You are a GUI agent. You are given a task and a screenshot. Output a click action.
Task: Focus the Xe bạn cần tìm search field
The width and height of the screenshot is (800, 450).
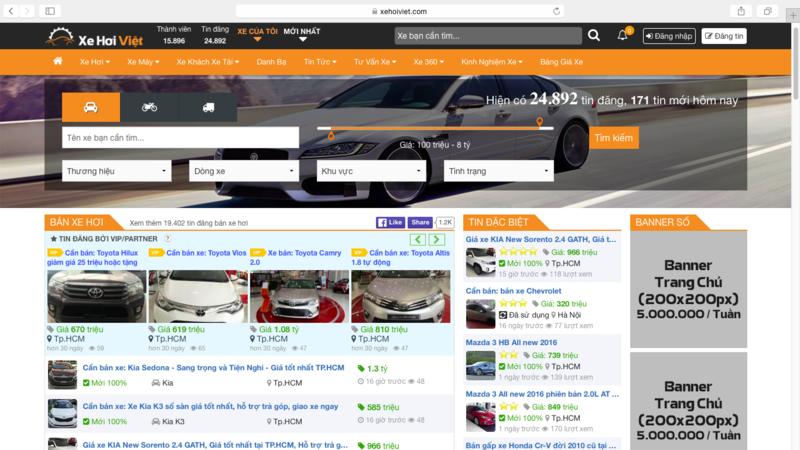pyautogui.click(x=488, y=36)
